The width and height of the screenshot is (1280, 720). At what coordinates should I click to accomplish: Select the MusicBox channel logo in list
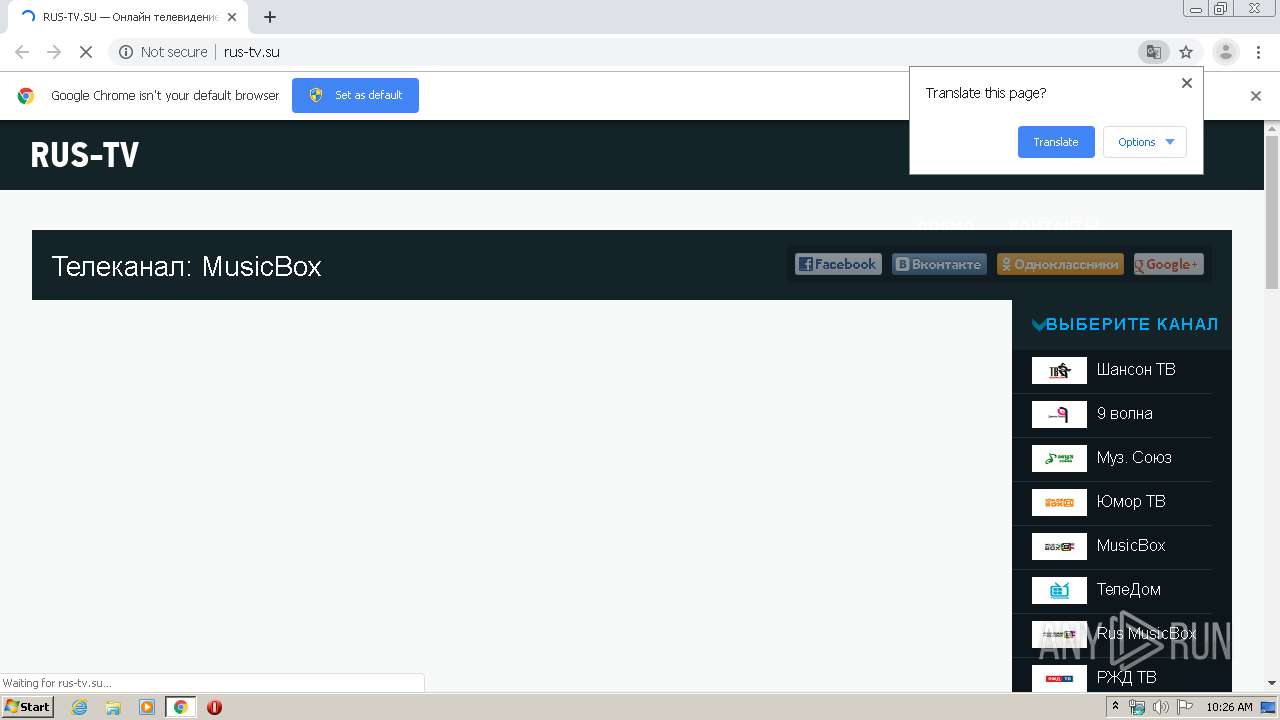coord(1059,546)
